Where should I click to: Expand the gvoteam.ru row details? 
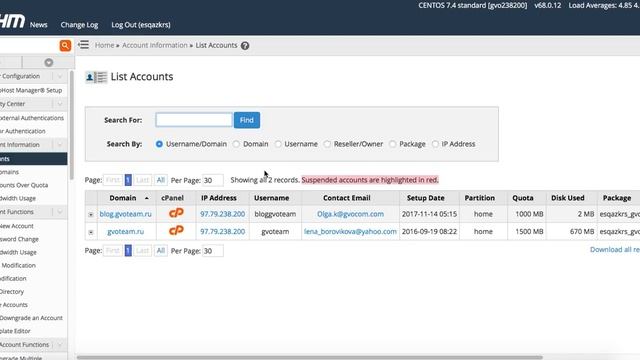[91, 232]
